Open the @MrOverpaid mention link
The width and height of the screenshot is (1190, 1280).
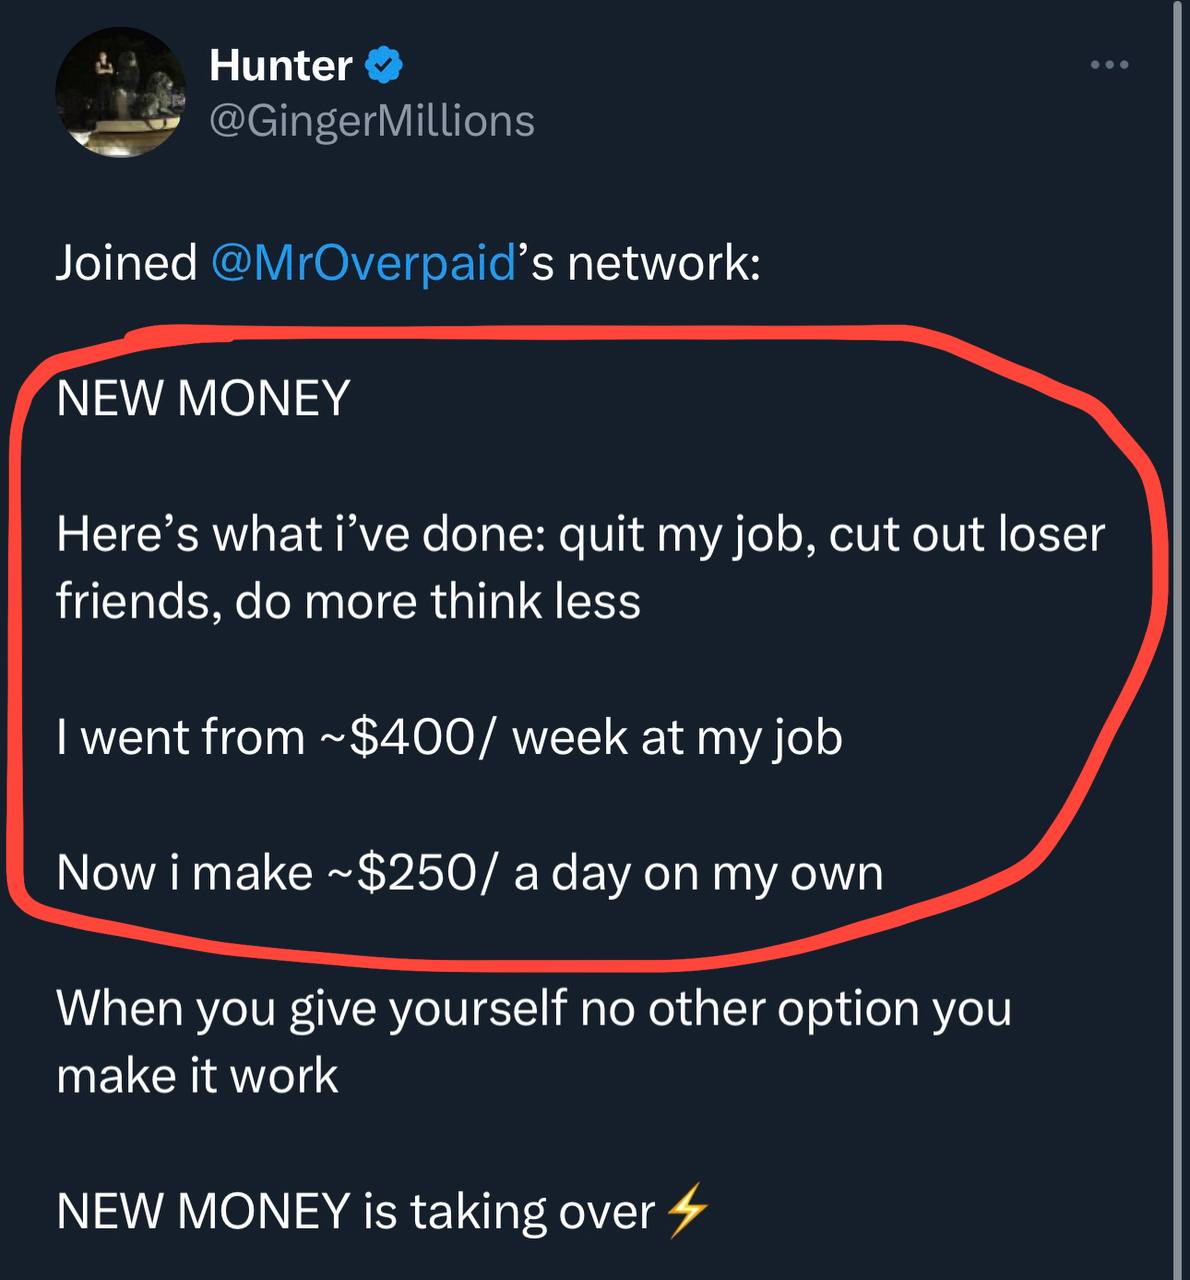pyautogui.click(x=364, y=263)
